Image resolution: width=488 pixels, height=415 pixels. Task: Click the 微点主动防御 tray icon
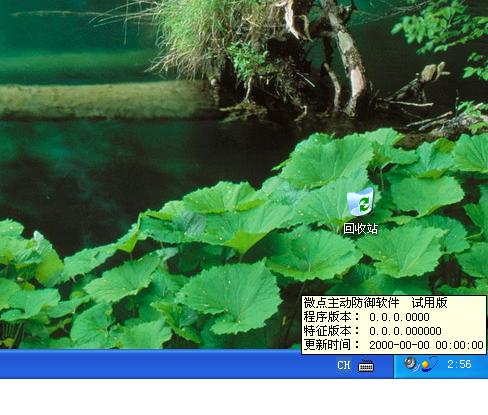click(x=427, y=364)
